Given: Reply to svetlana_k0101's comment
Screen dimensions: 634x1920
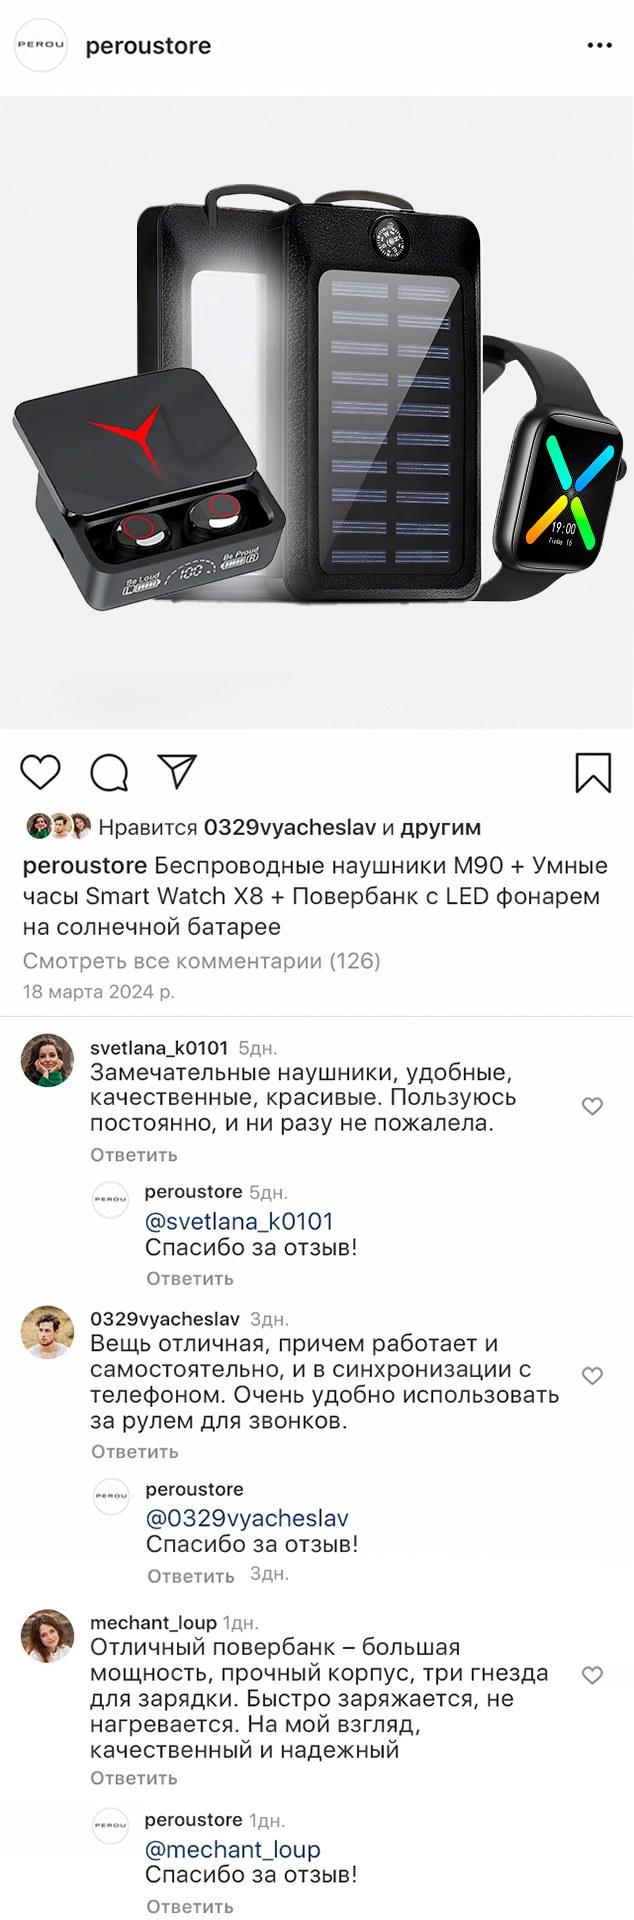Looking at the screenshot, I should (134, 1155).
